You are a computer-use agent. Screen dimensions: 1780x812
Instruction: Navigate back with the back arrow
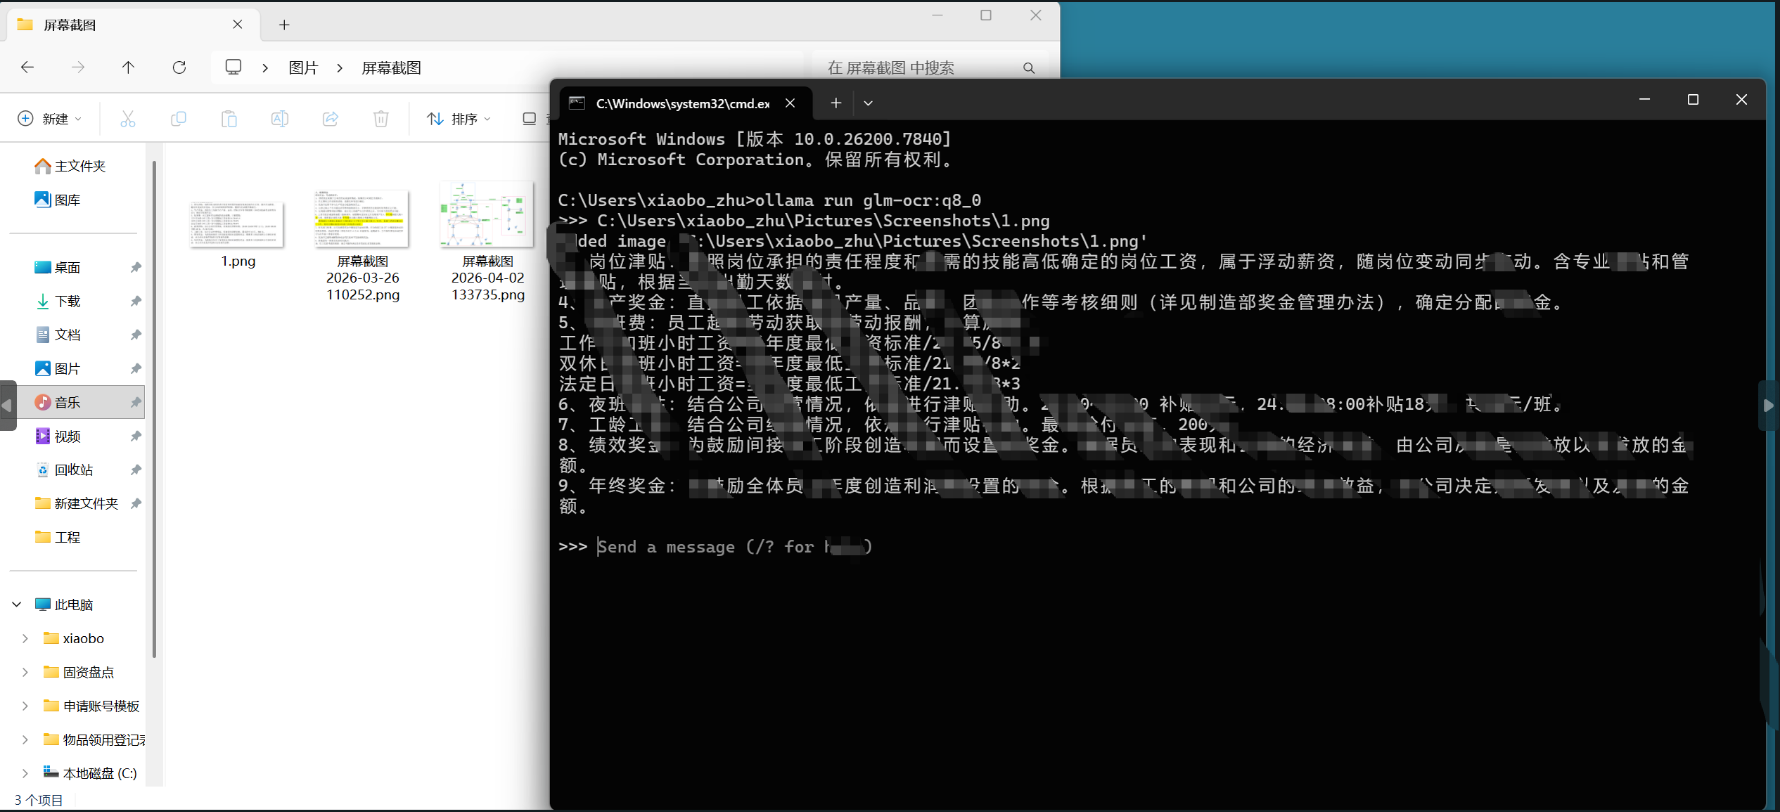[x=27, y=67]
